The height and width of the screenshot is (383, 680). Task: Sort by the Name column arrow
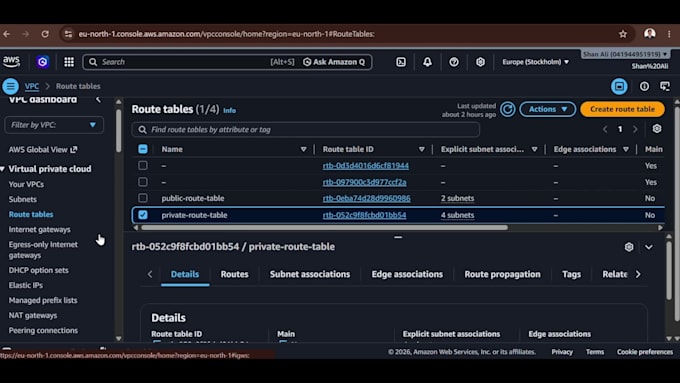[303, 149]
